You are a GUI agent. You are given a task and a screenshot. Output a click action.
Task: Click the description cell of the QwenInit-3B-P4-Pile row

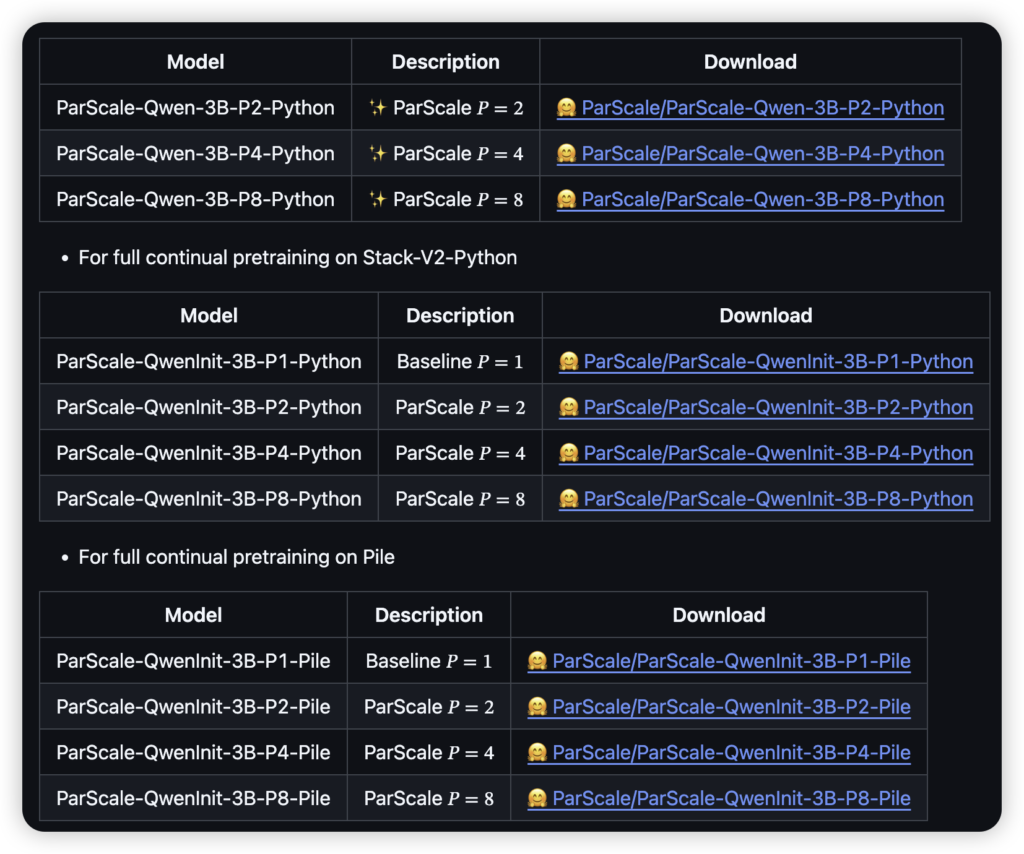(429, 752)
